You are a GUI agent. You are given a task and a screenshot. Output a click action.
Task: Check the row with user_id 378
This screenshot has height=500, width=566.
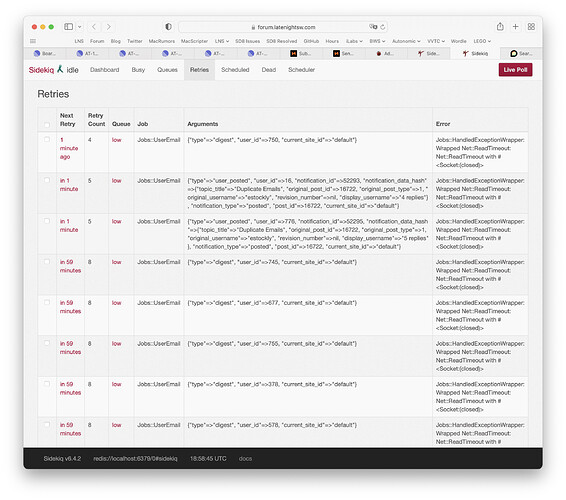[47, 384]
